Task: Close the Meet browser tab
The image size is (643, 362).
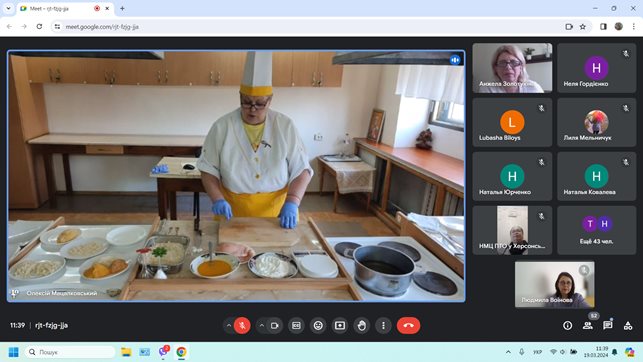Action: (x=107, y=8)
